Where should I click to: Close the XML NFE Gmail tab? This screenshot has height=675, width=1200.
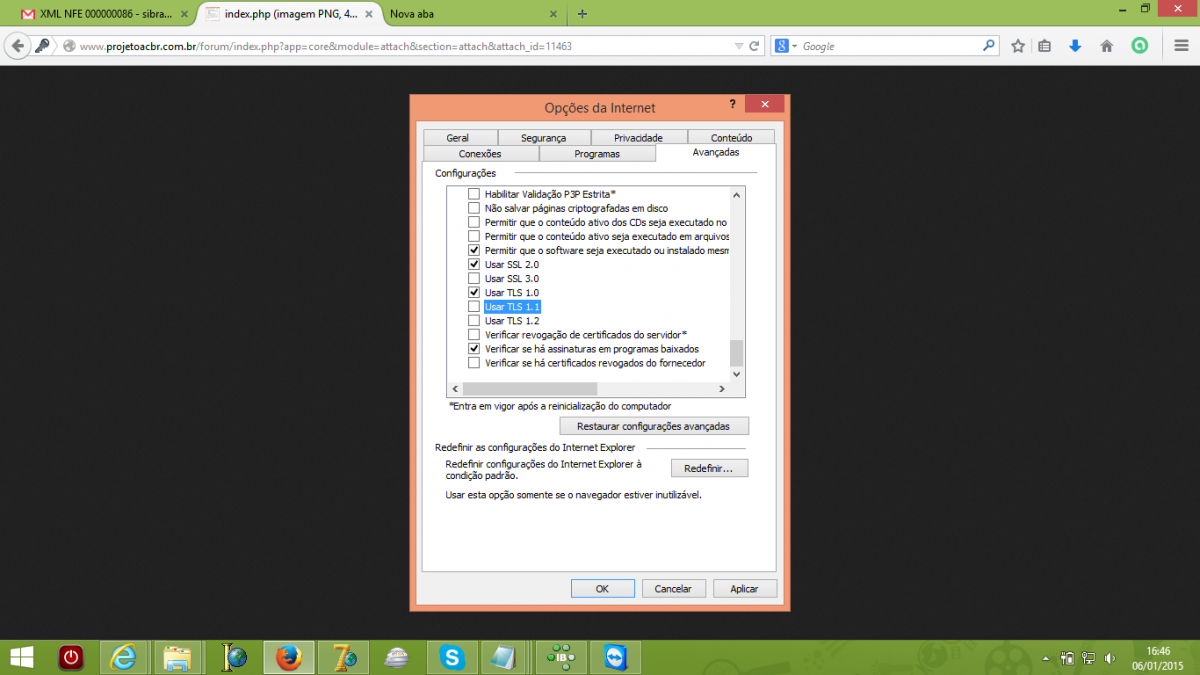pos(183,15)
